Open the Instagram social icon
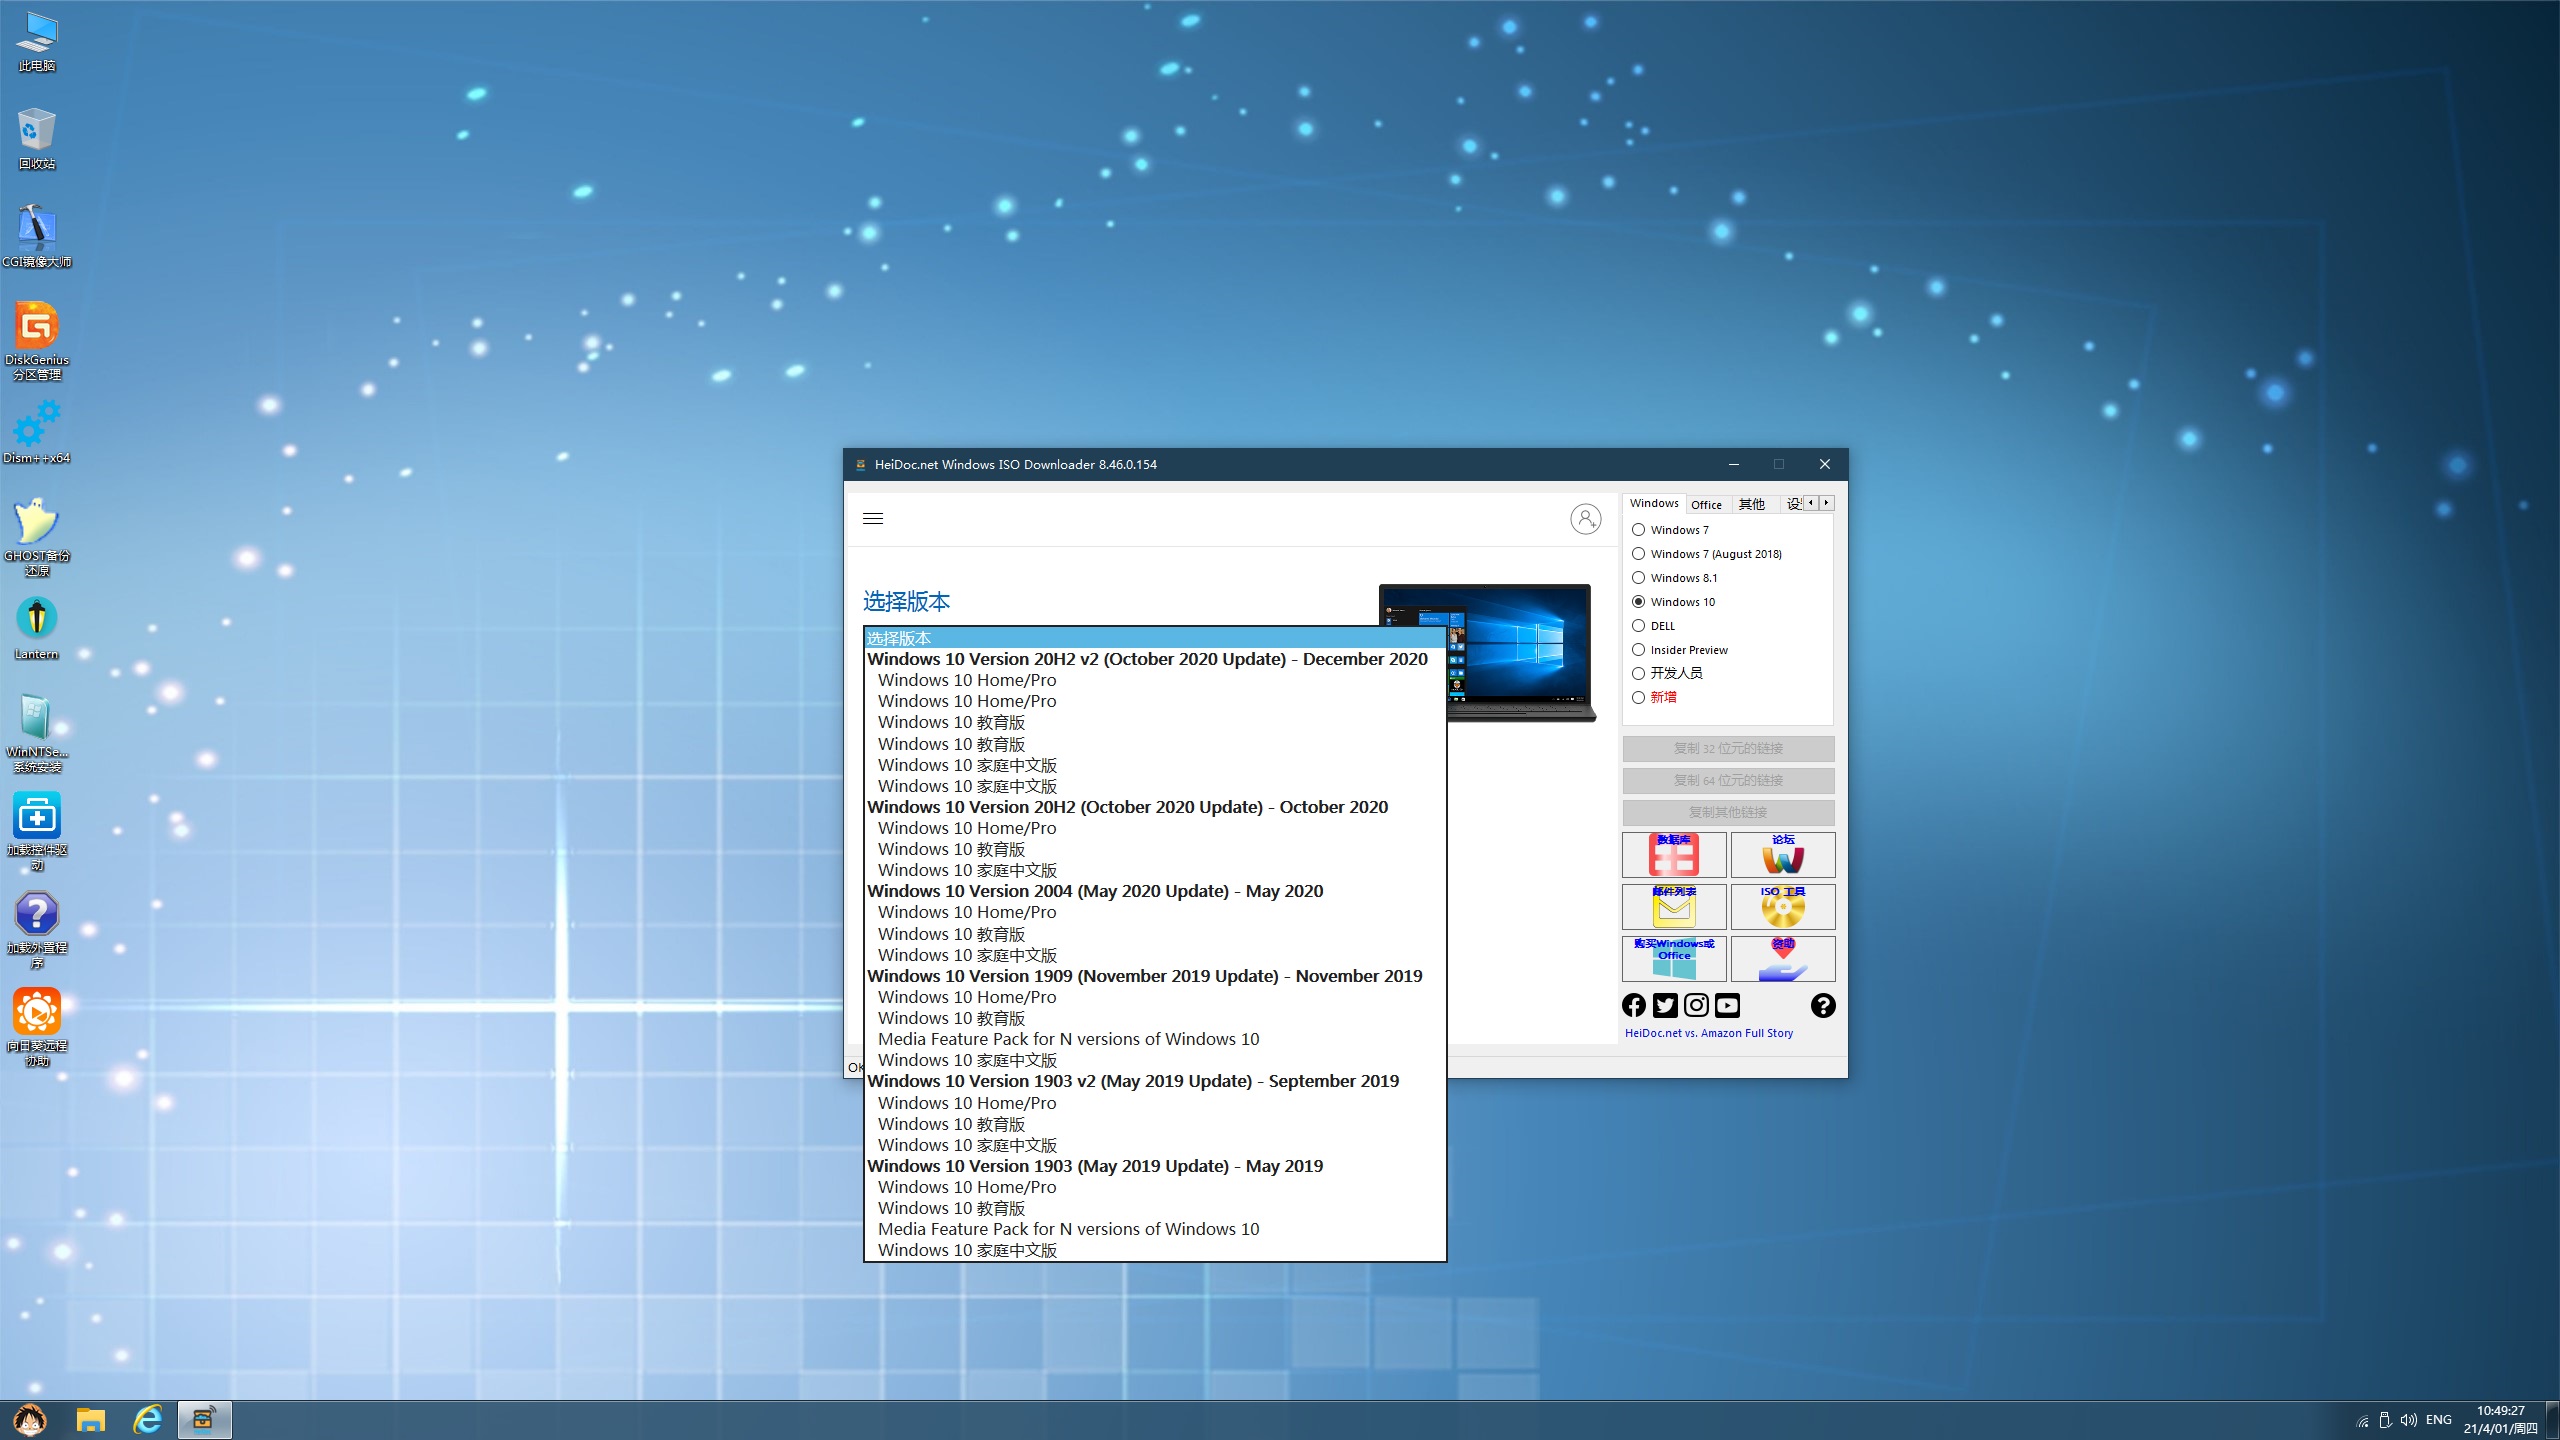The image size is (2560, 1440). tap(1696, 1005)
